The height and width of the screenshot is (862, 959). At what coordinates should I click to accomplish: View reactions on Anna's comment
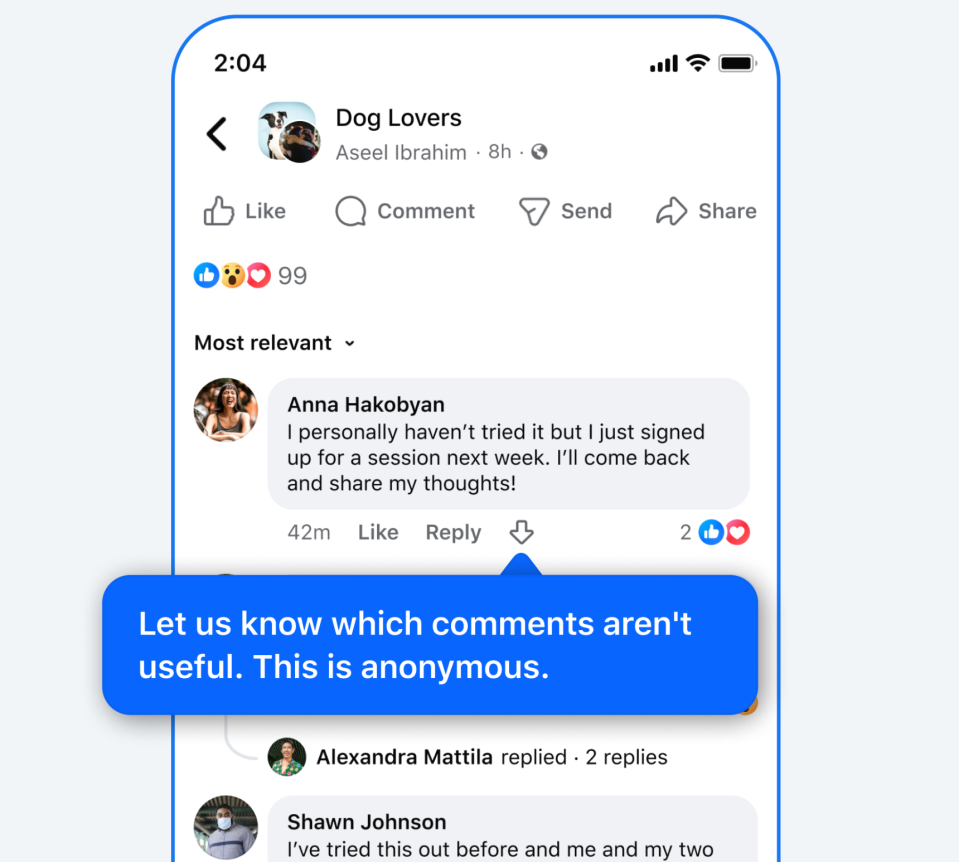[x=714, y=532]
